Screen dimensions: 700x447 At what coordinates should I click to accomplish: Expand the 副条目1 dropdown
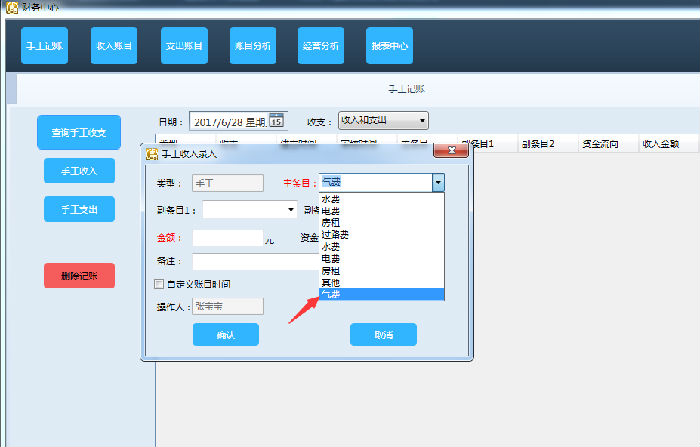[x=291, y=210]
